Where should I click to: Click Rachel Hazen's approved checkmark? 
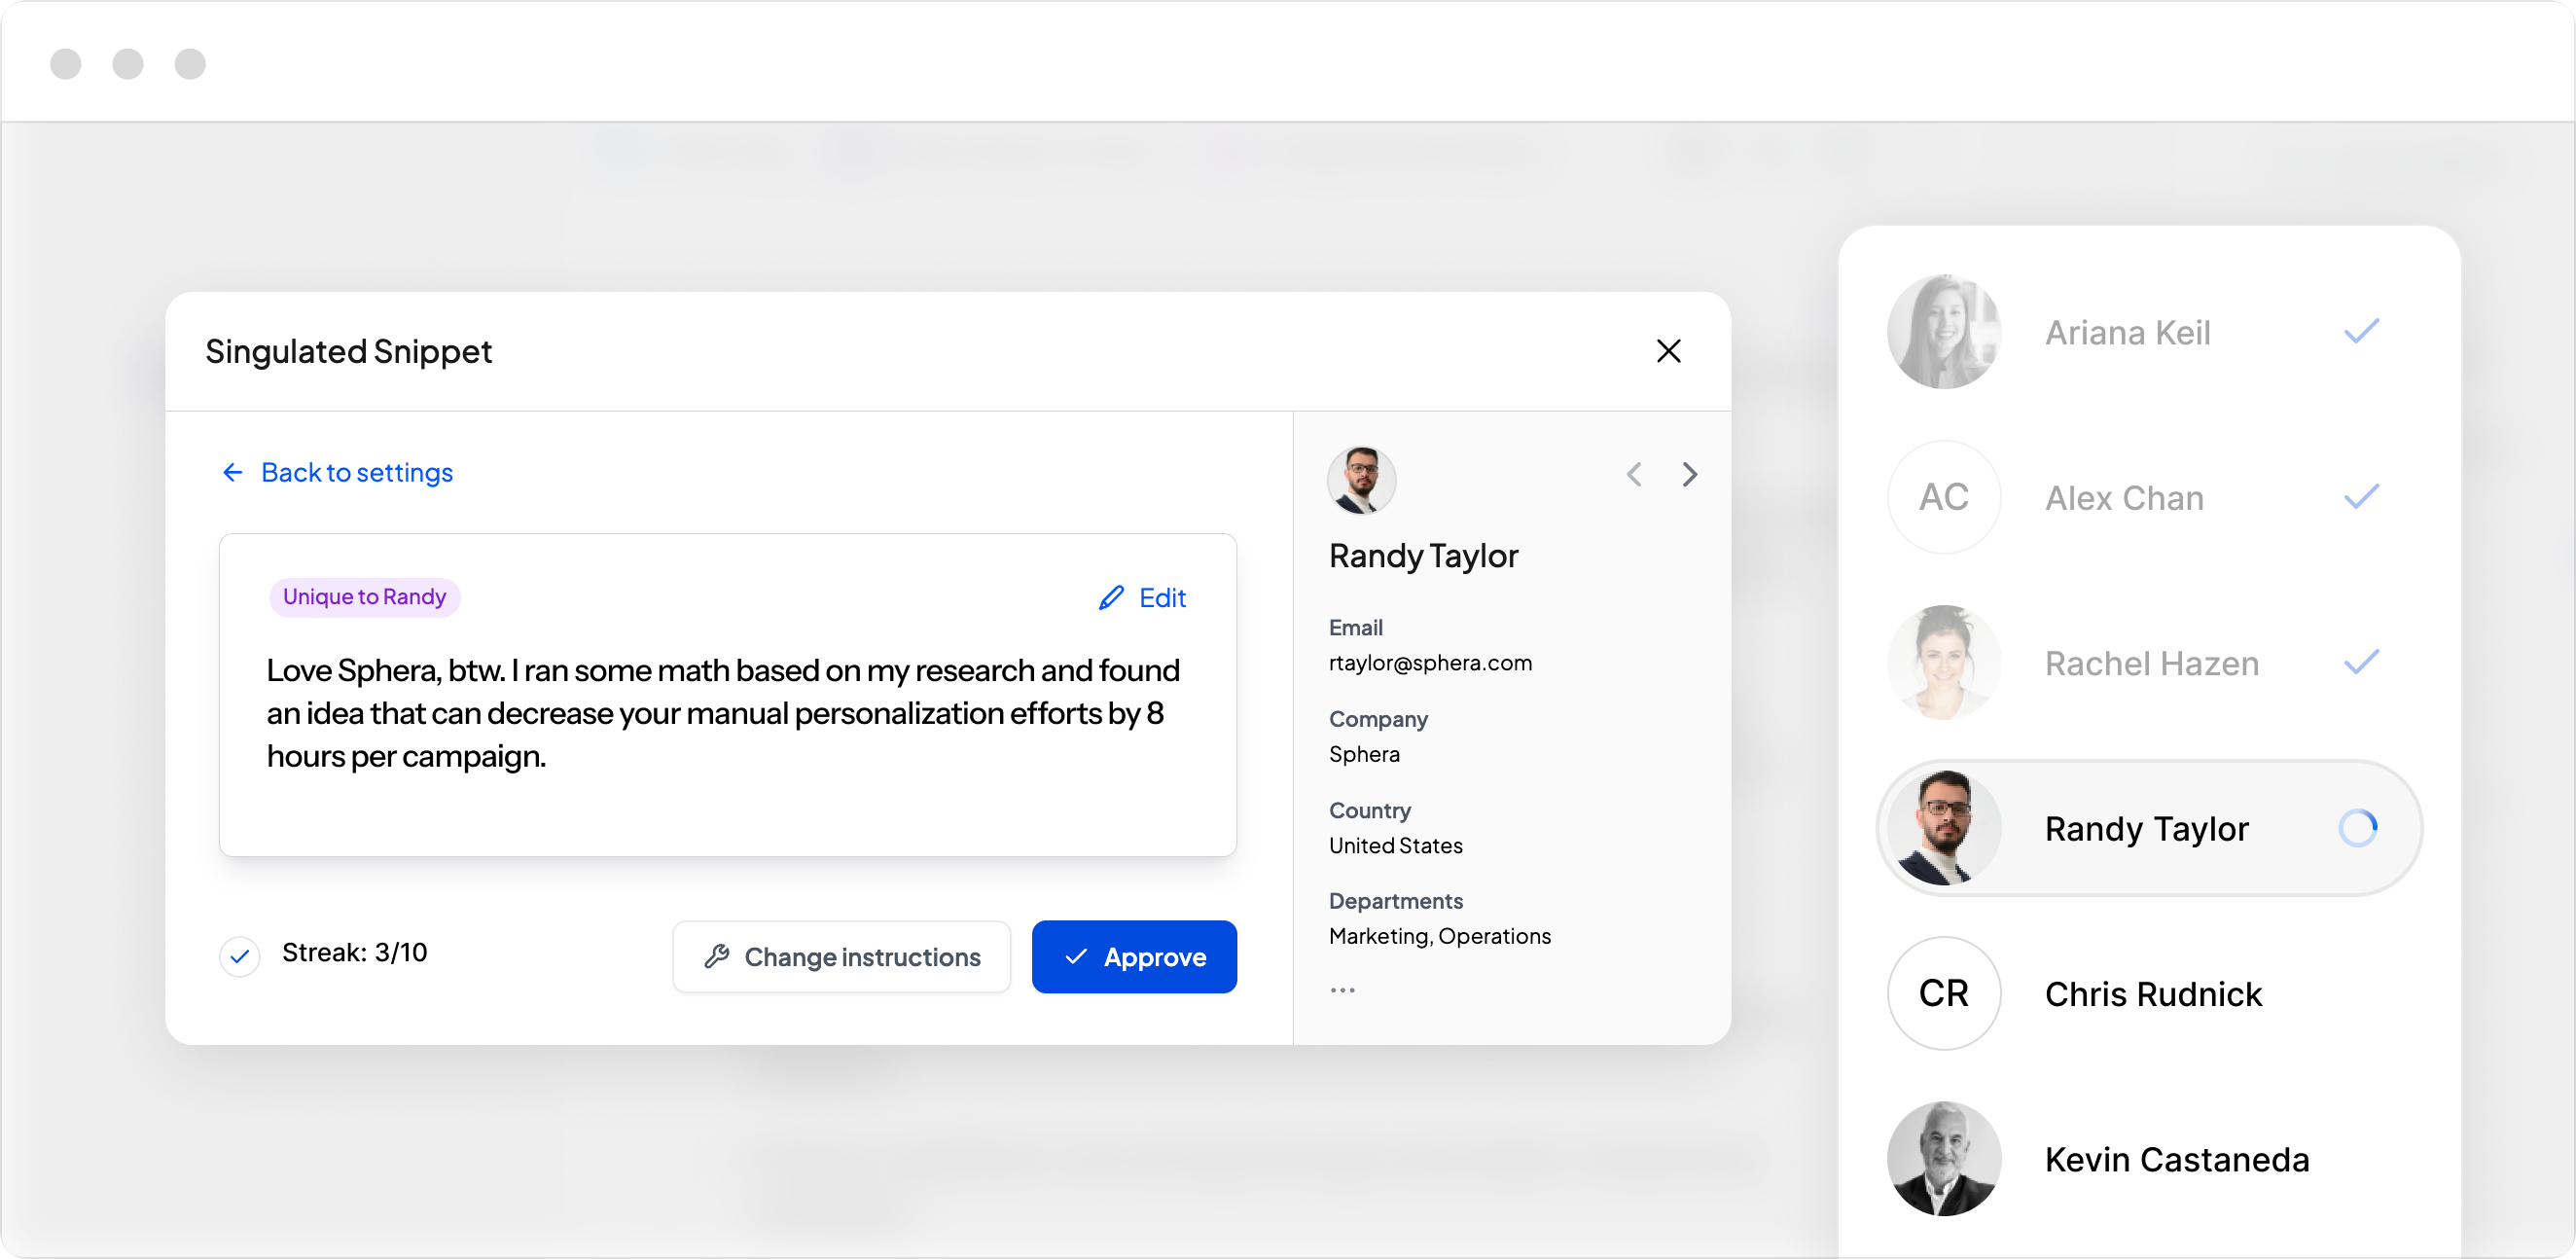coord(2361,662)
